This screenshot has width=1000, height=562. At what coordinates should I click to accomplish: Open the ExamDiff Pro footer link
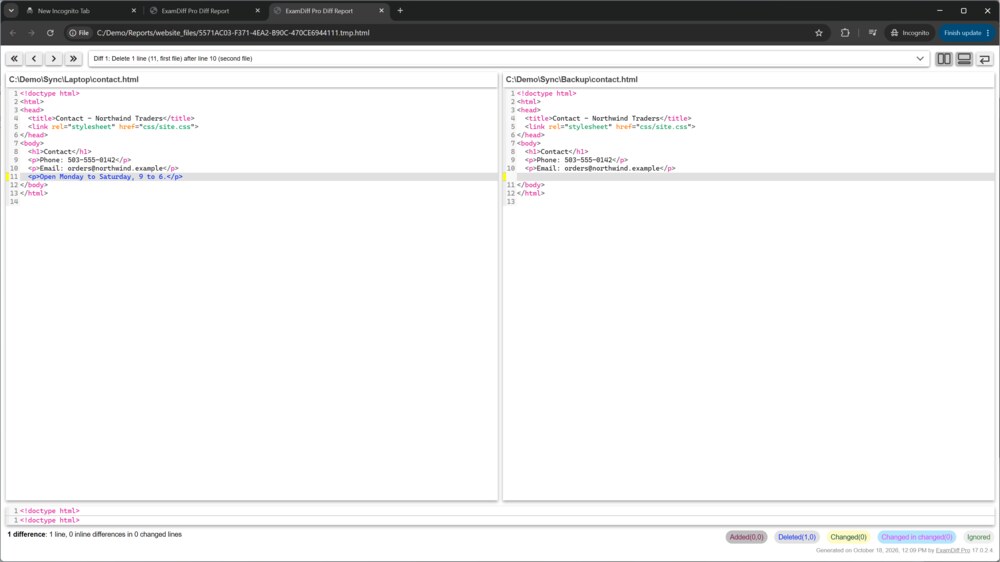click(x=952, y=550)
